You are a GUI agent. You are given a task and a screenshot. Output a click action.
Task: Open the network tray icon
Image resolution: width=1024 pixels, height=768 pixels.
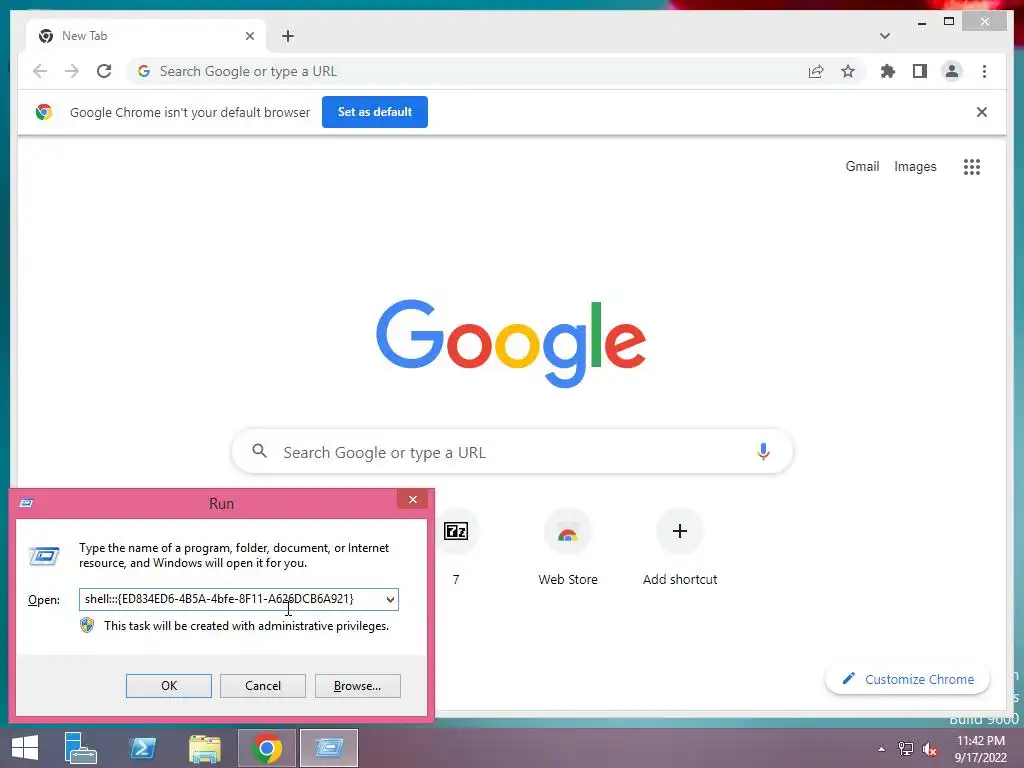(906, 749)
